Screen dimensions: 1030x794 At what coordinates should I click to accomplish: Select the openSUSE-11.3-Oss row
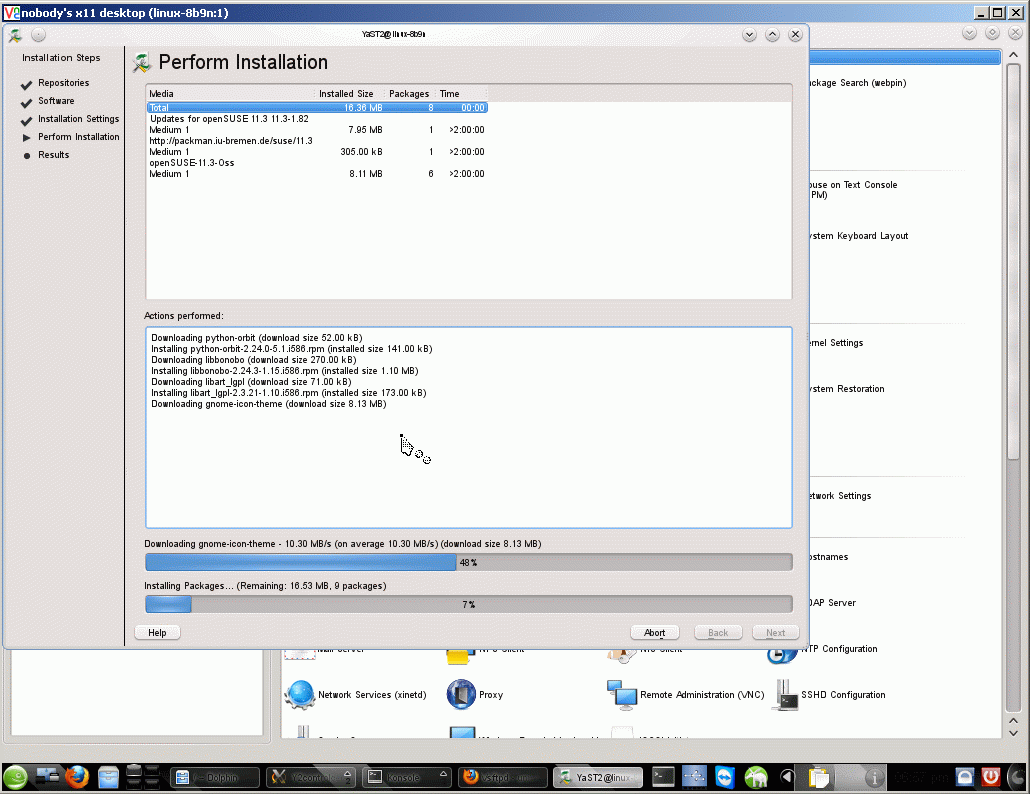click(x=317, y=163)
